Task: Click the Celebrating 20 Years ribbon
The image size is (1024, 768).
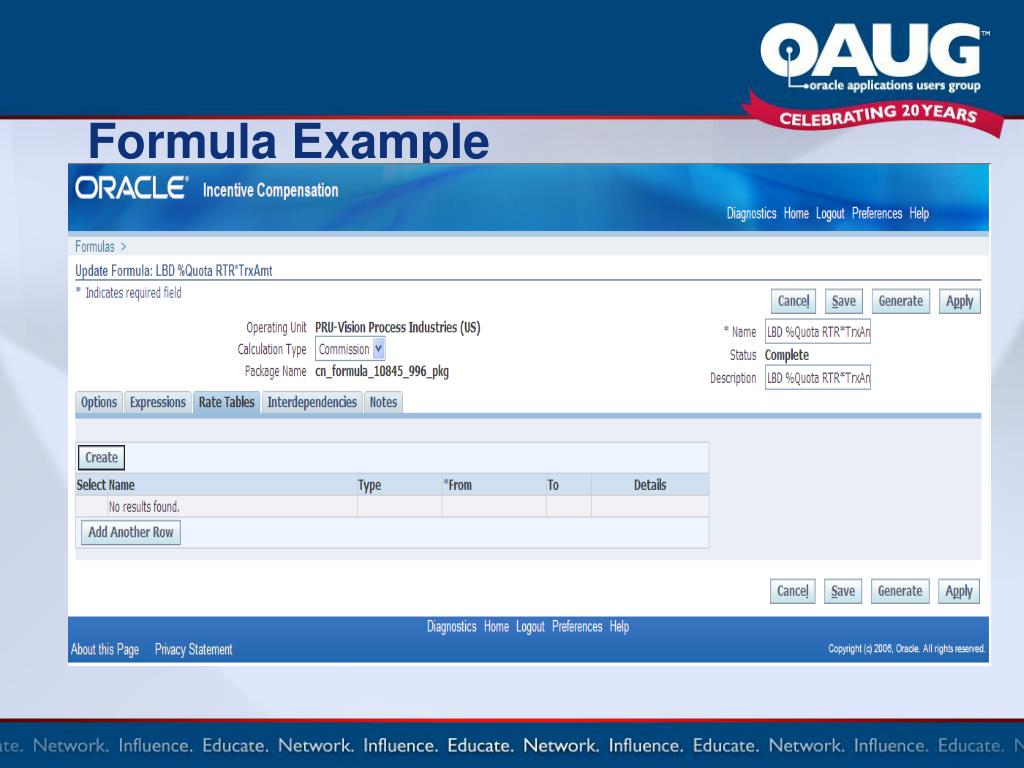Action: [x=875, y=115]
